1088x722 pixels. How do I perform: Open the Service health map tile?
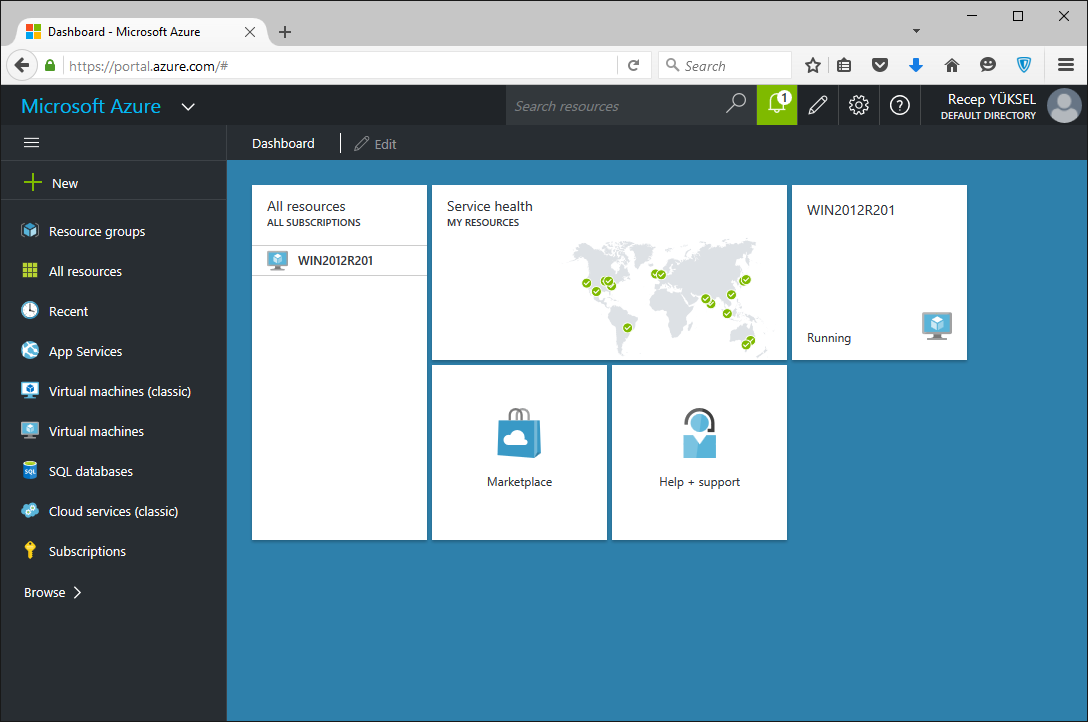[609, 273]
